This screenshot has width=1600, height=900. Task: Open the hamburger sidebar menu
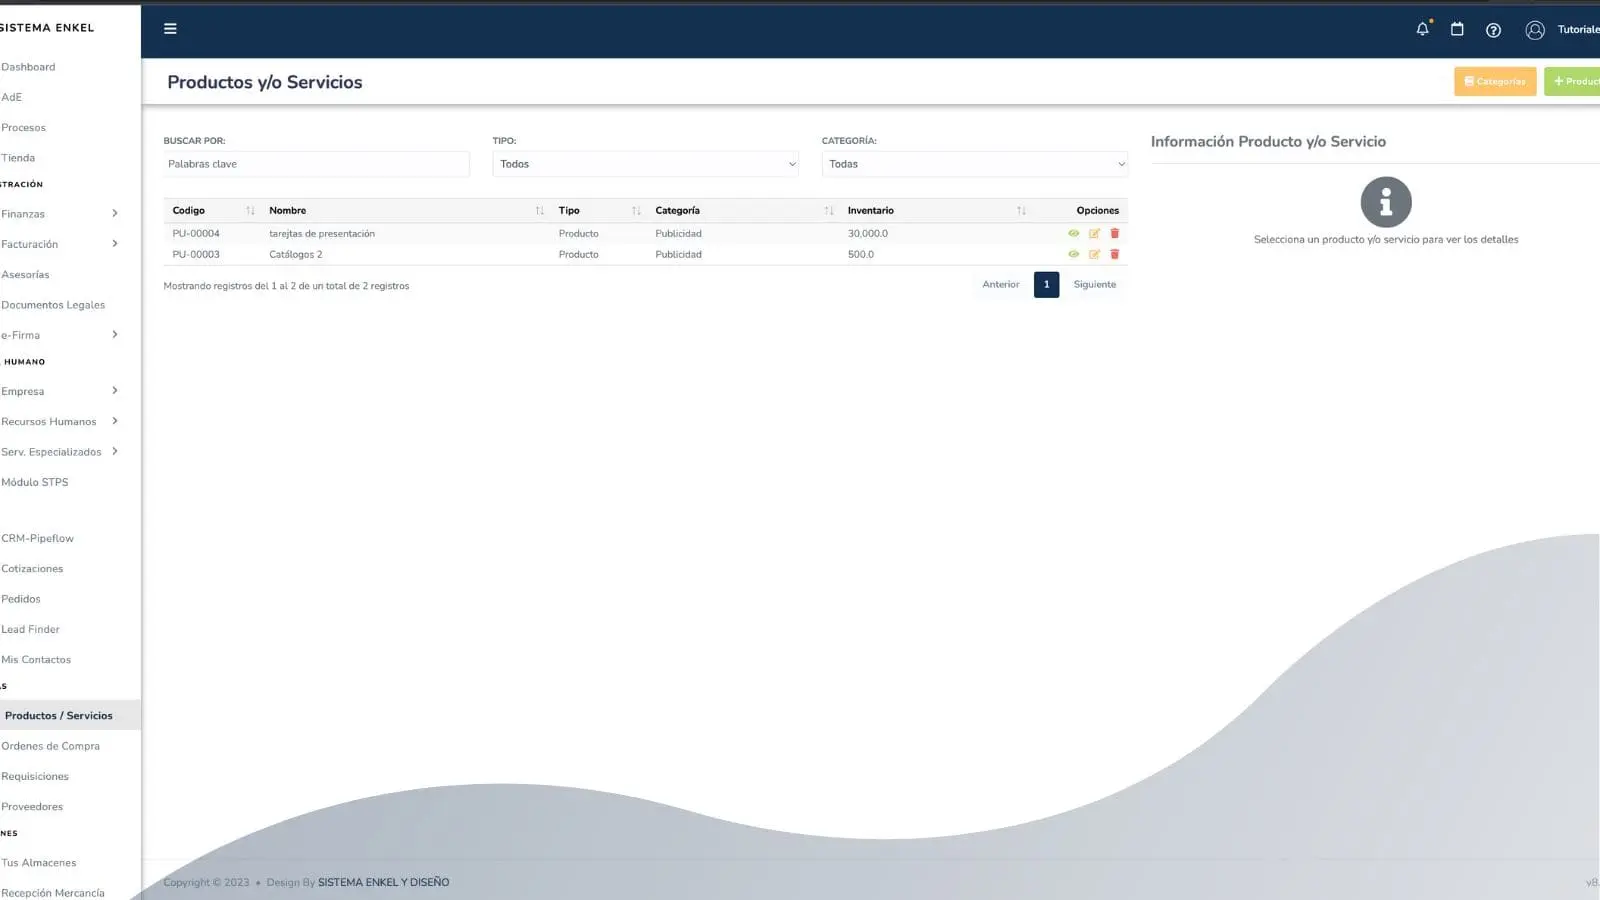(170, 29)
